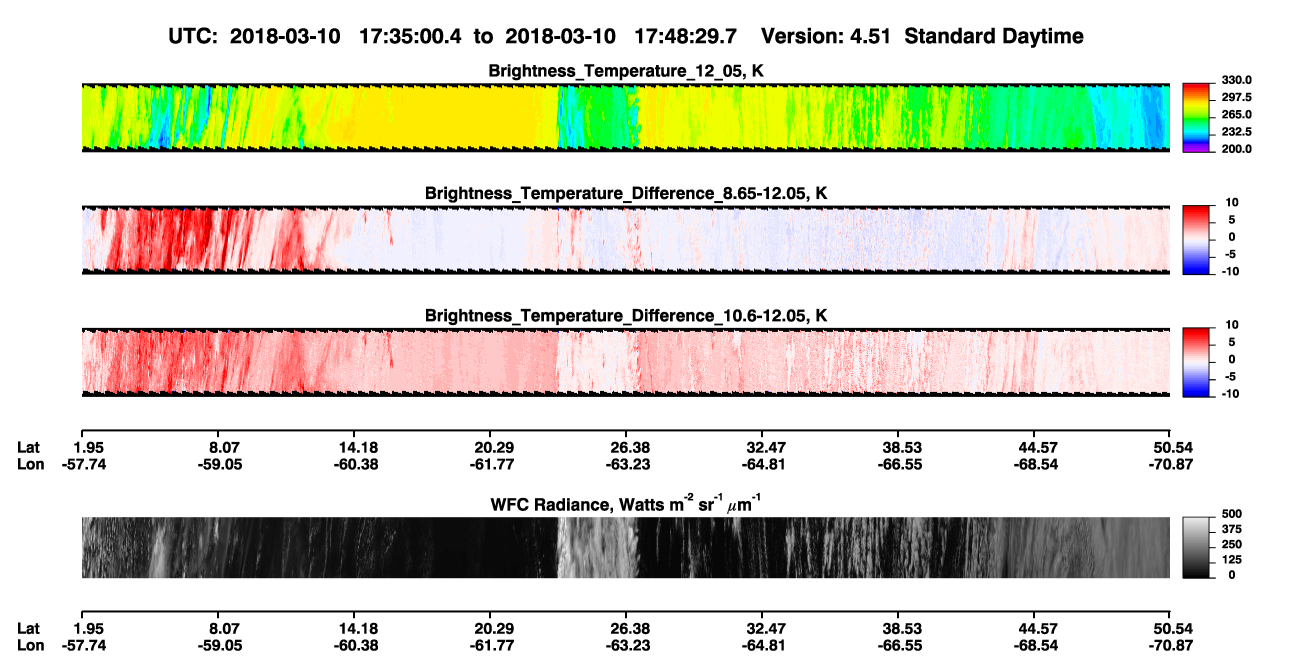1300x667 pixels.
Task: Select the 10.6-12.05 temperature difference image strip
Action: pos(625,362)
